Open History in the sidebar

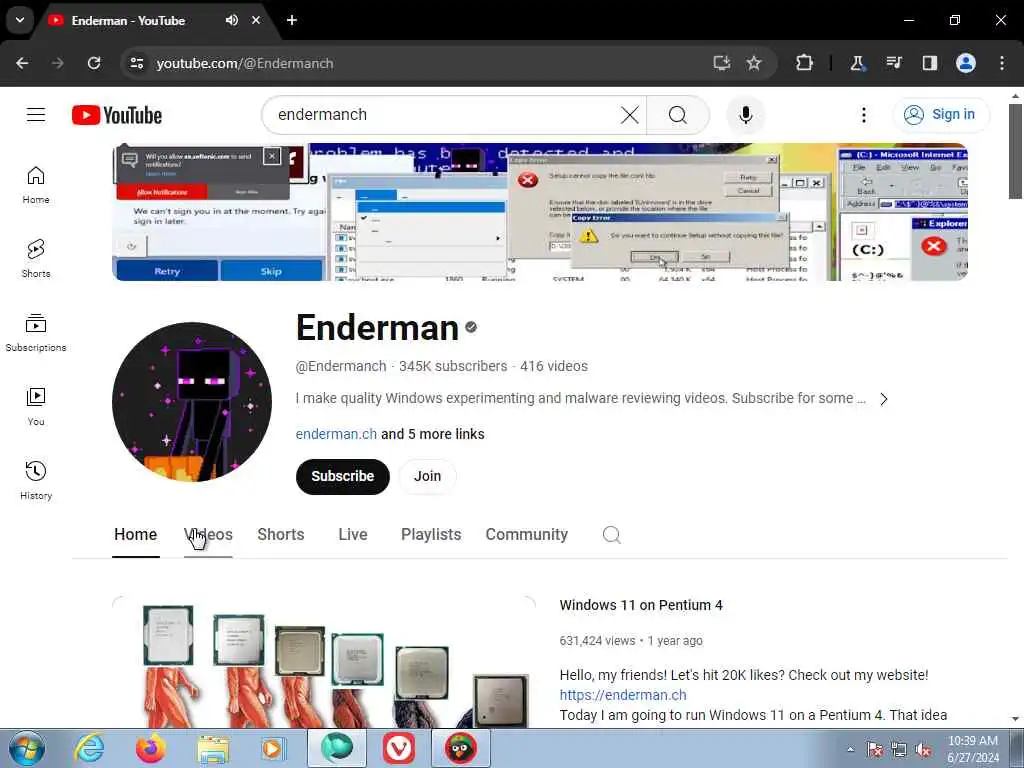[36, 480]
